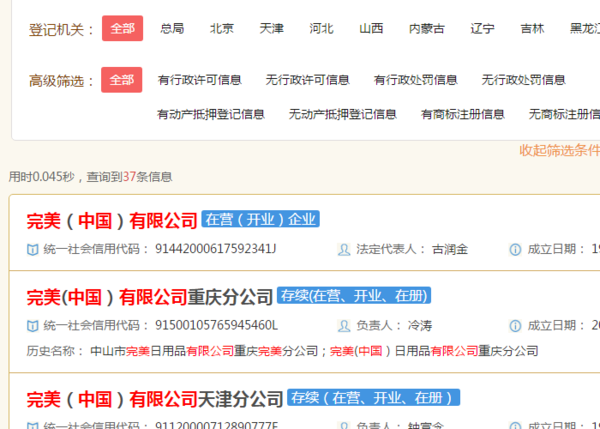Select 全部 in 高级筛选 filter
Screen dimensions: 600x429
point(122,80)
